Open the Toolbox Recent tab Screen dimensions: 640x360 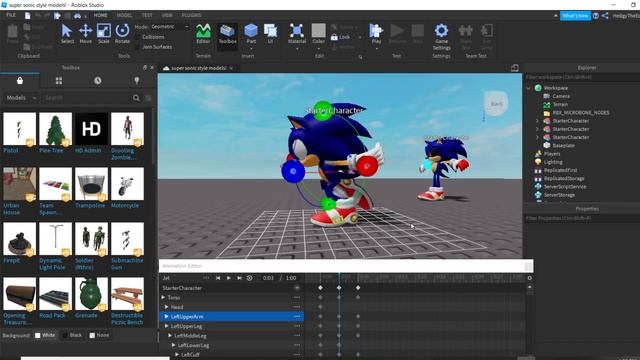(x=98, y=81)
